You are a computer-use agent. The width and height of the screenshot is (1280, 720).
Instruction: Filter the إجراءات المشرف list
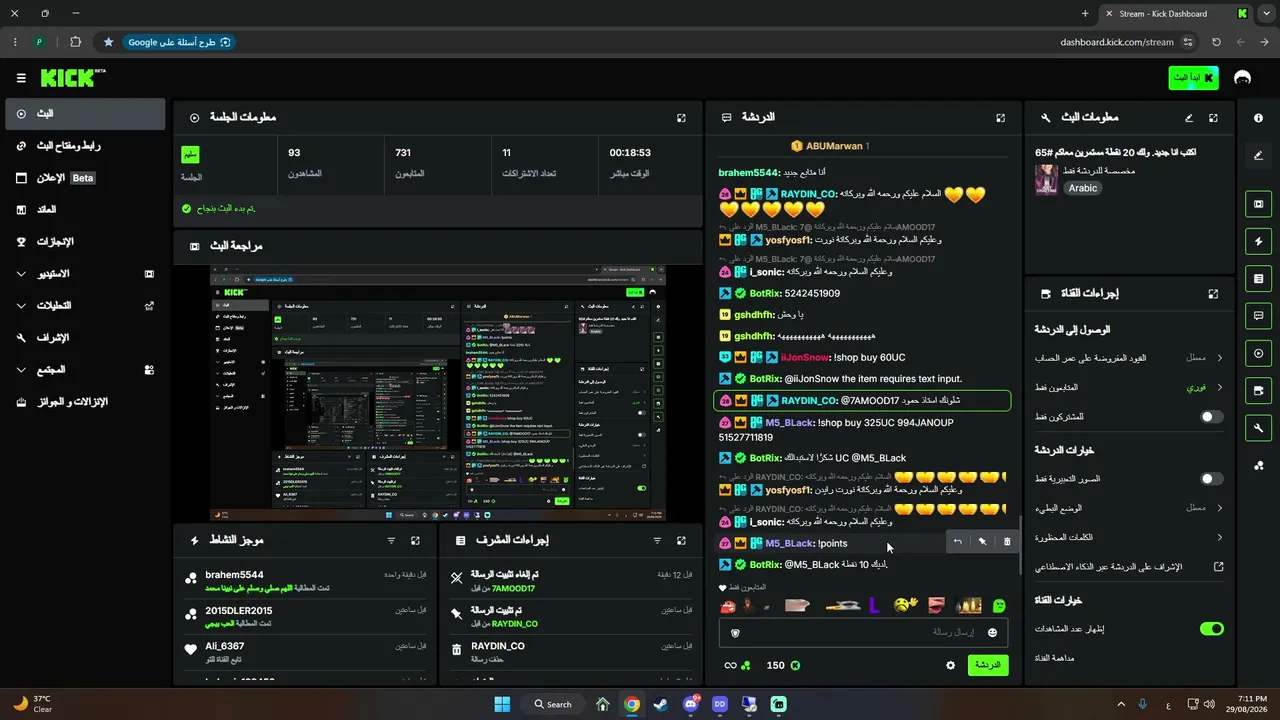tap(657, 541)
